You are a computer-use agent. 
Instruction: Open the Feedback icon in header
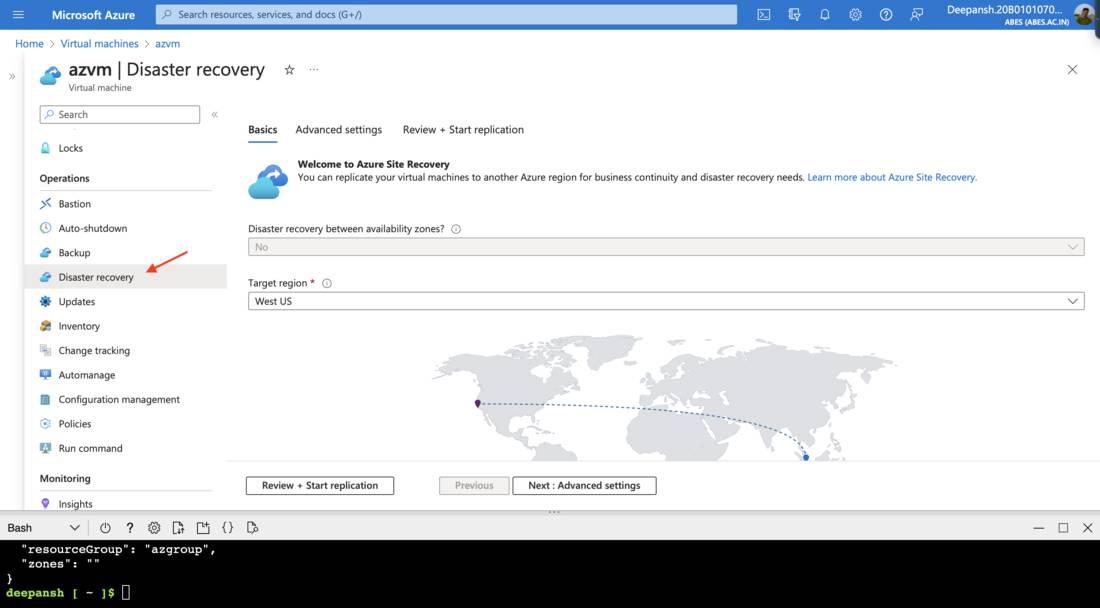tap(916, 14)
